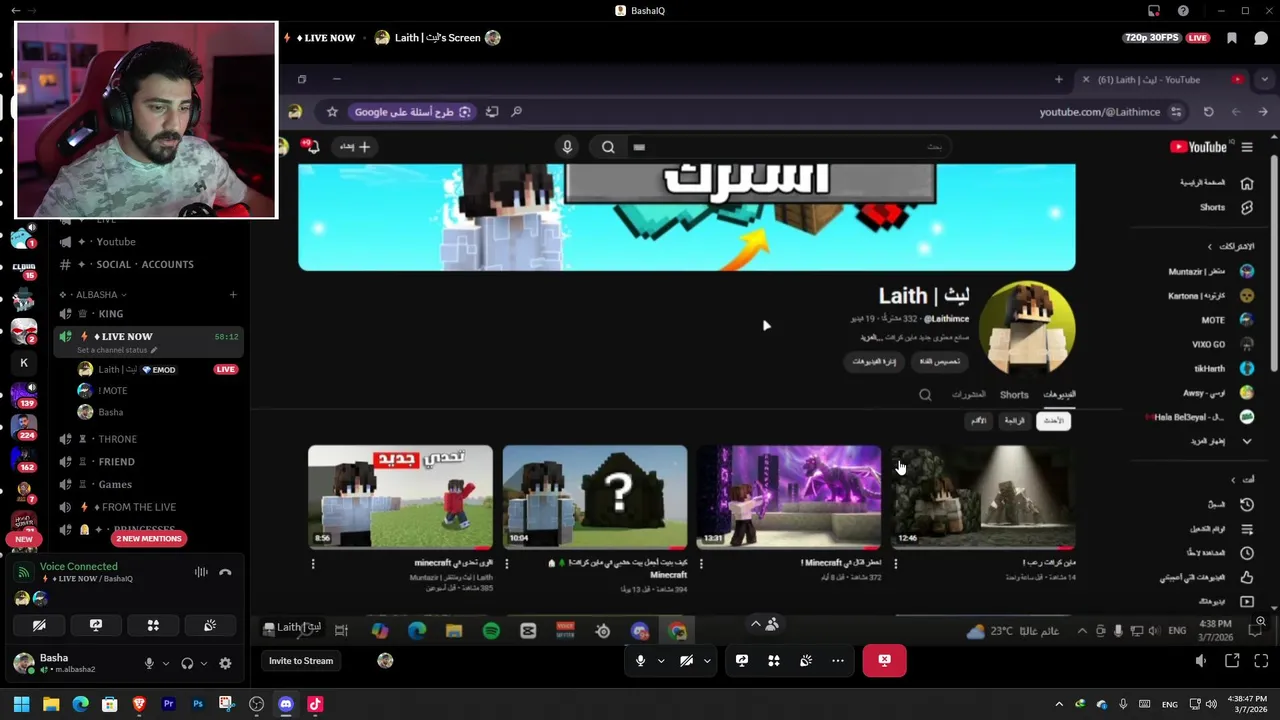Open output device dropdown beside headphones icon
Screen dimensions: 1280x720
tap(204, 663)
